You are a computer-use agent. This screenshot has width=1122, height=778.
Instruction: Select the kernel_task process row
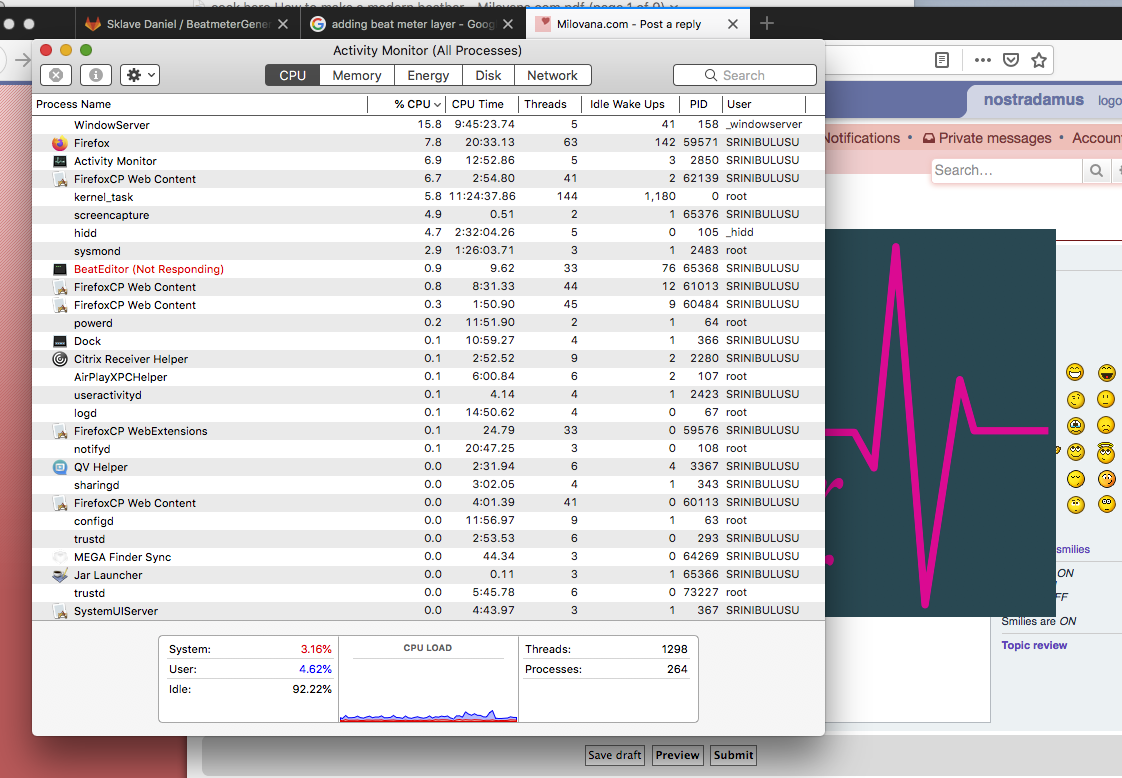[x=428, y=197]
